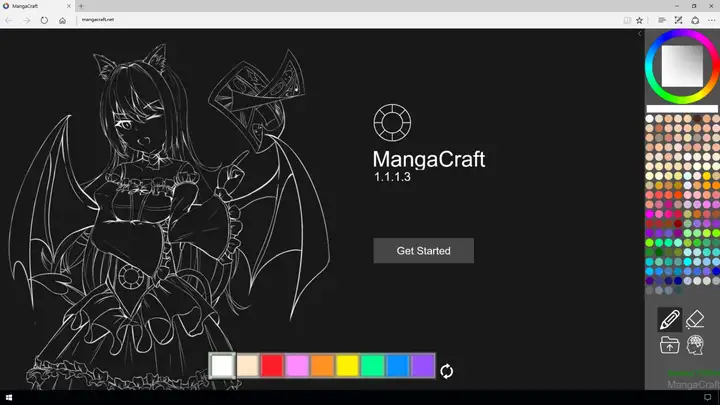Click the saturation square inside color wheel
This screenshot has width=720, height=405.
[x=682, y=66]
